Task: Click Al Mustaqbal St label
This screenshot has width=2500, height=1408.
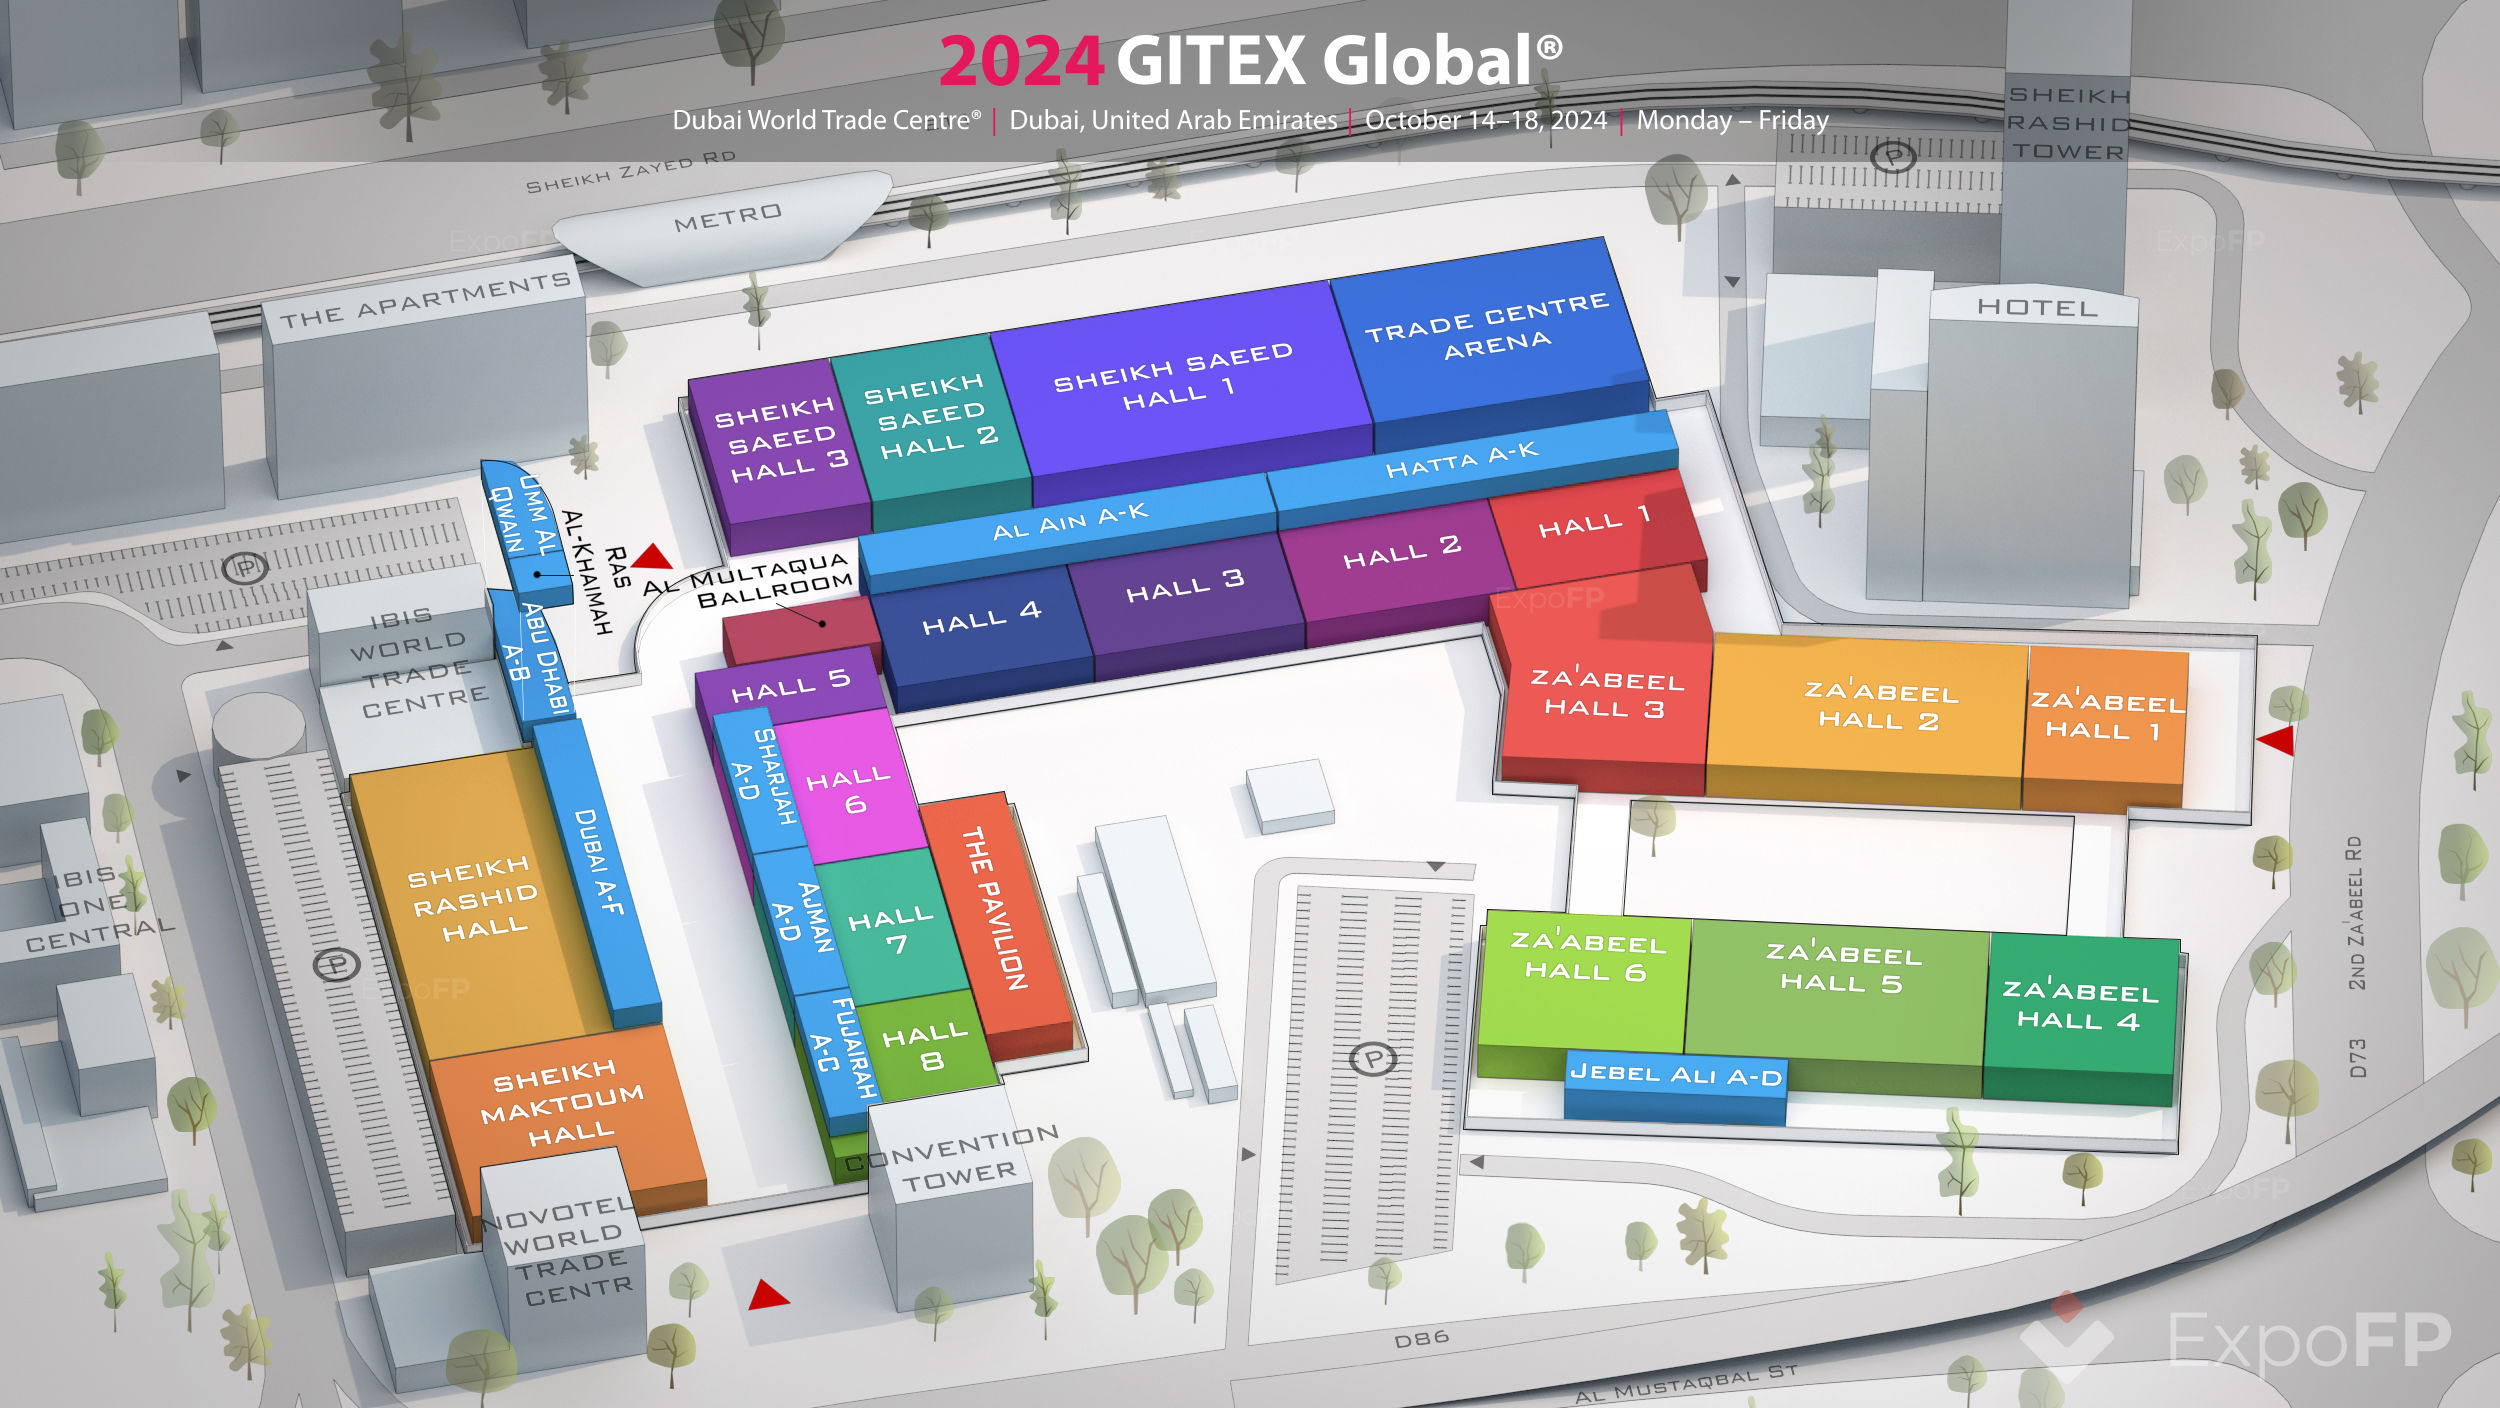Action: (1686, 1383)
